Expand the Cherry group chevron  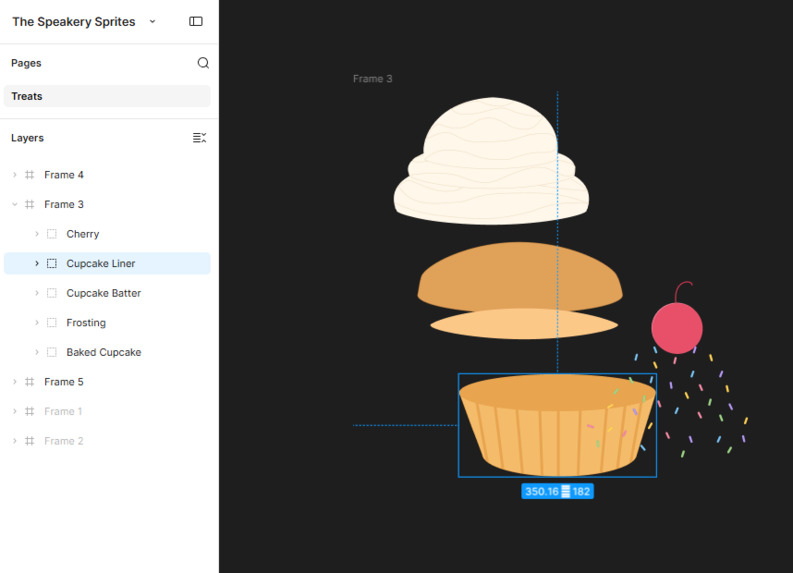tap(37, 234)
